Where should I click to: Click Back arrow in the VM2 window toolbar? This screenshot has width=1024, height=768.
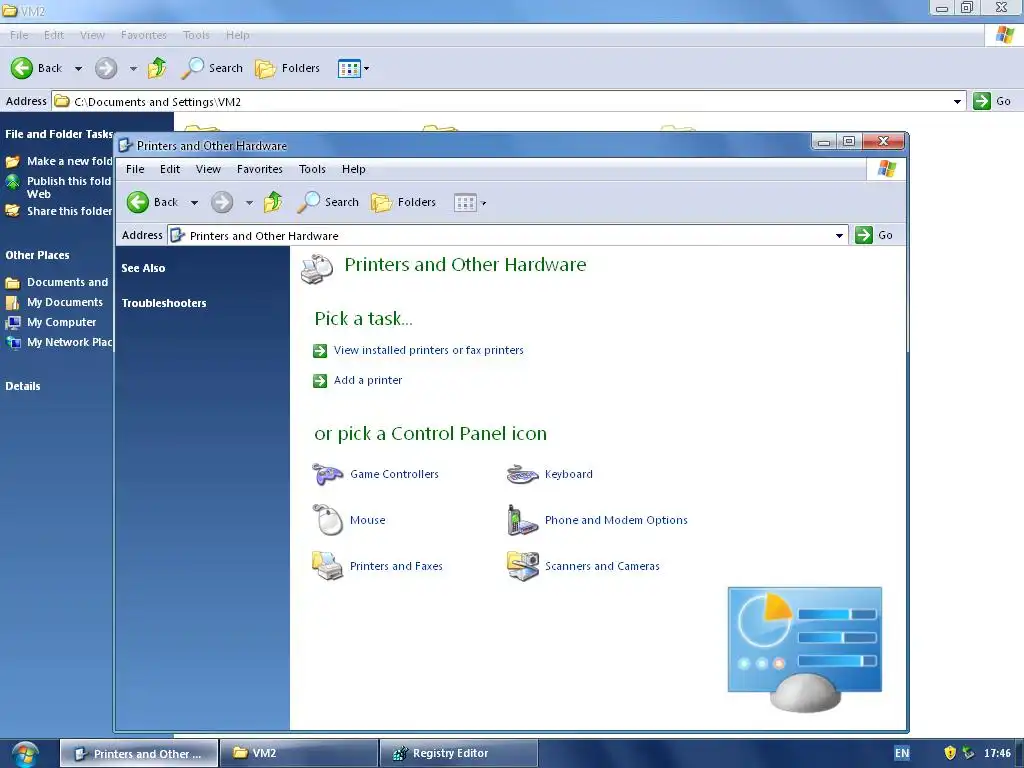pos(22,68)
